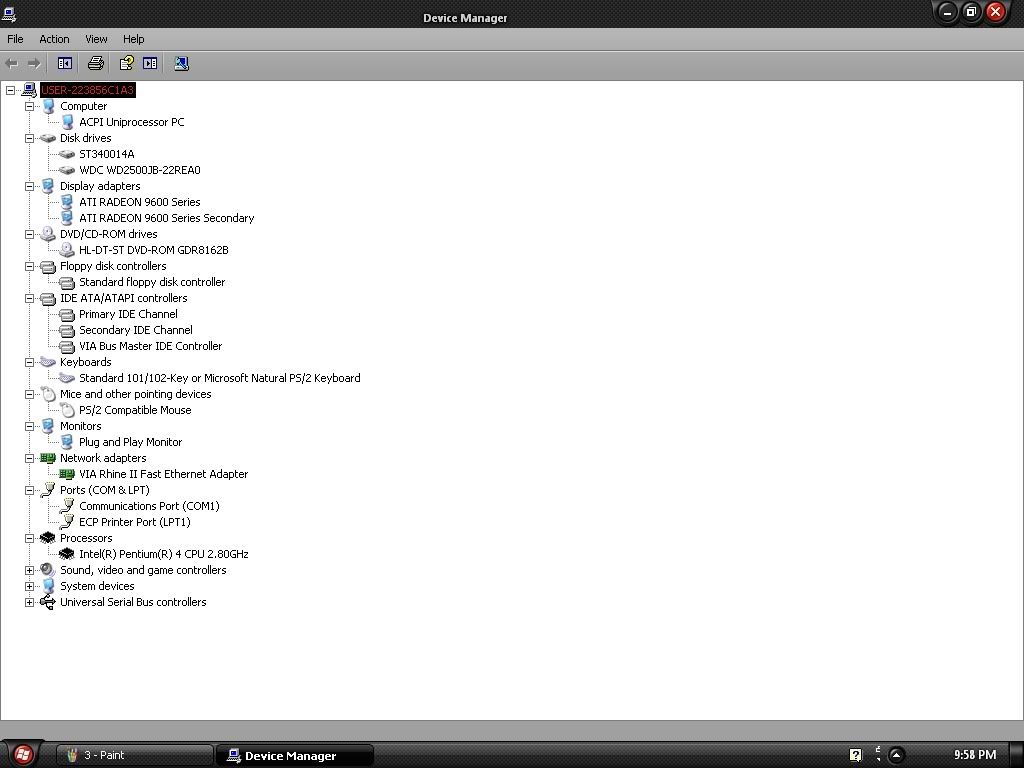Select Floppy disk controllers category label
Screen dimensions: 1024x768
point(113,266)
